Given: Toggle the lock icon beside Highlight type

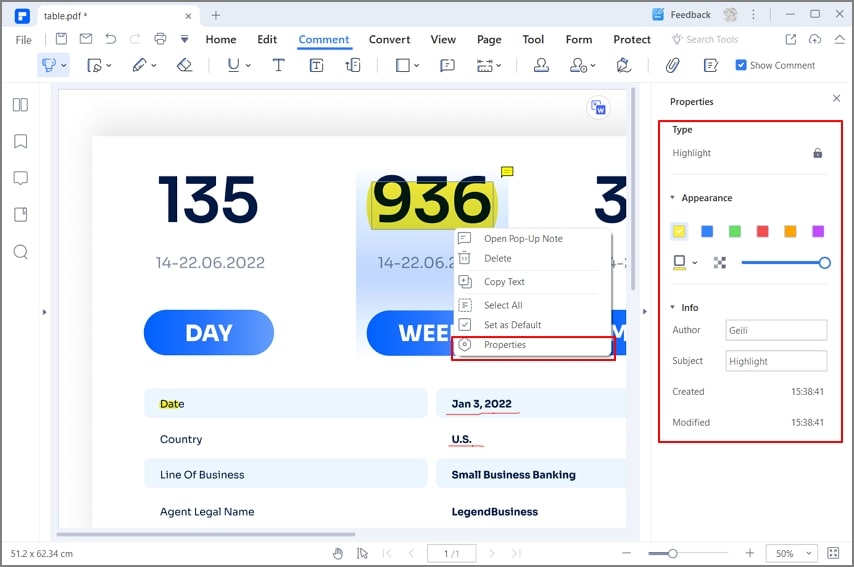Looking at the screenshot, I should pyautogui.click(x=818, y=153).
